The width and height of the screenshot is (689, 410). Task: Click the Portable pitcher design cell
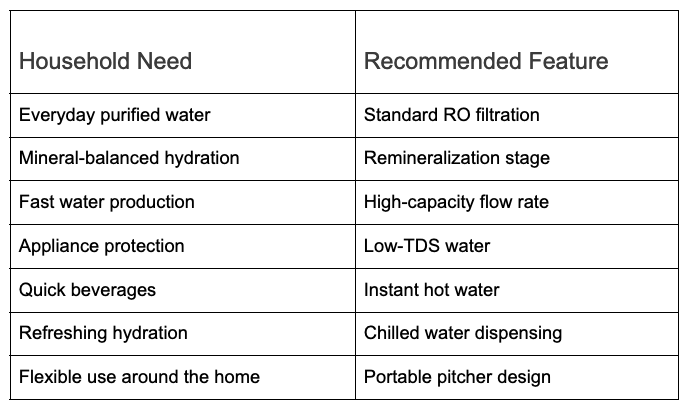tap(517, 377)
